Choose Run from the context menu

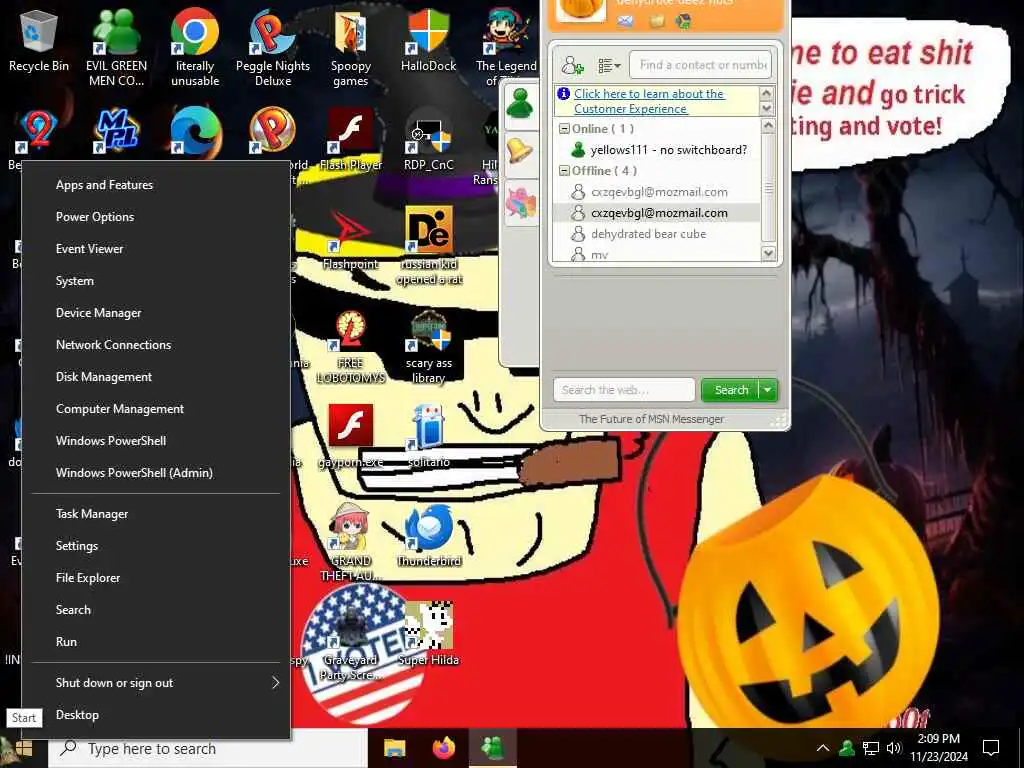[x=157, y=642]
